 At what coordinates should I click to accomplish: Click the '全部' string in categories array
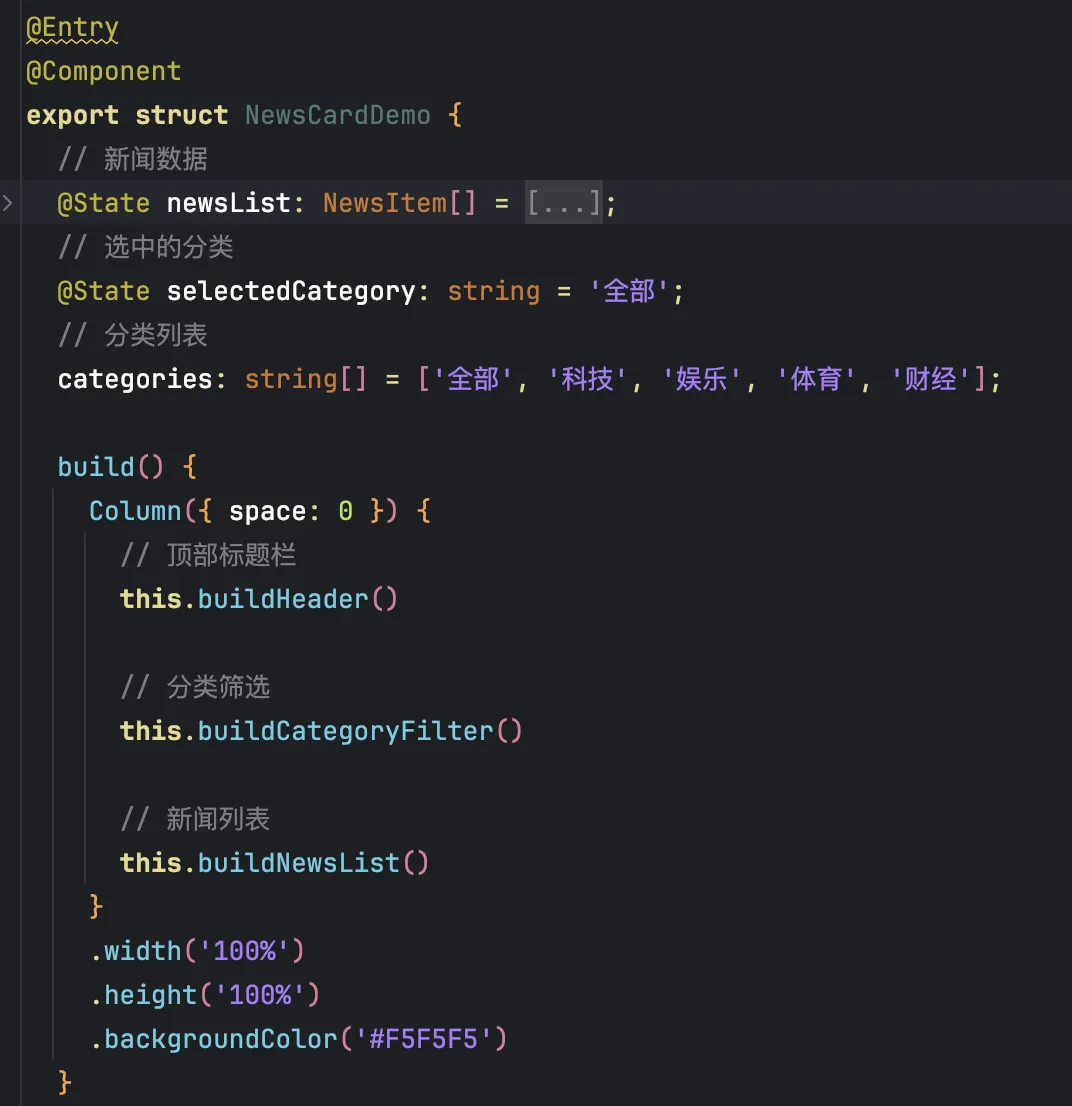click(x=473, y=379)
